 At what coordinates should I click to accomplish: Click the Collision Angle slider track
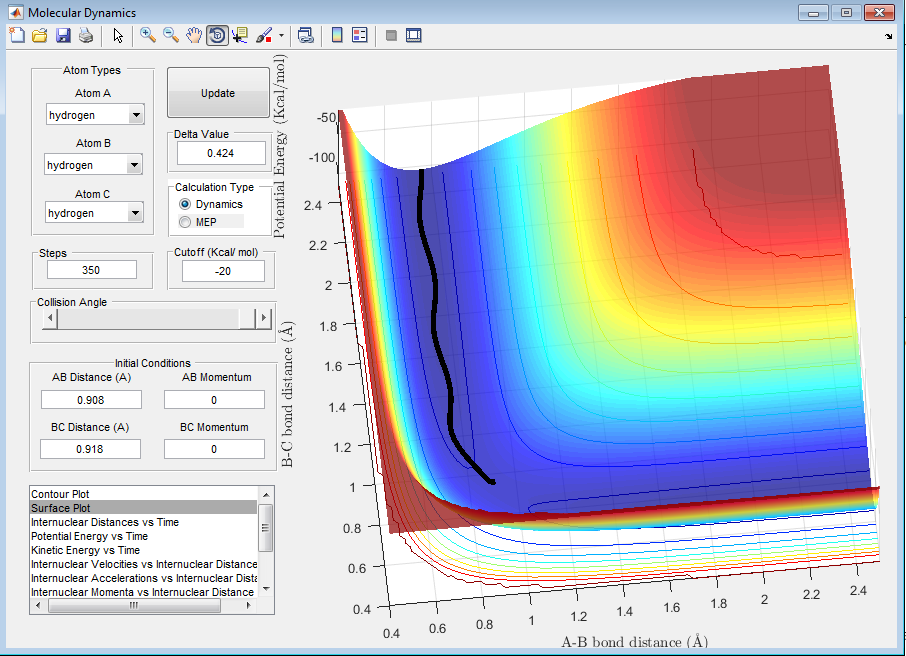150,318
